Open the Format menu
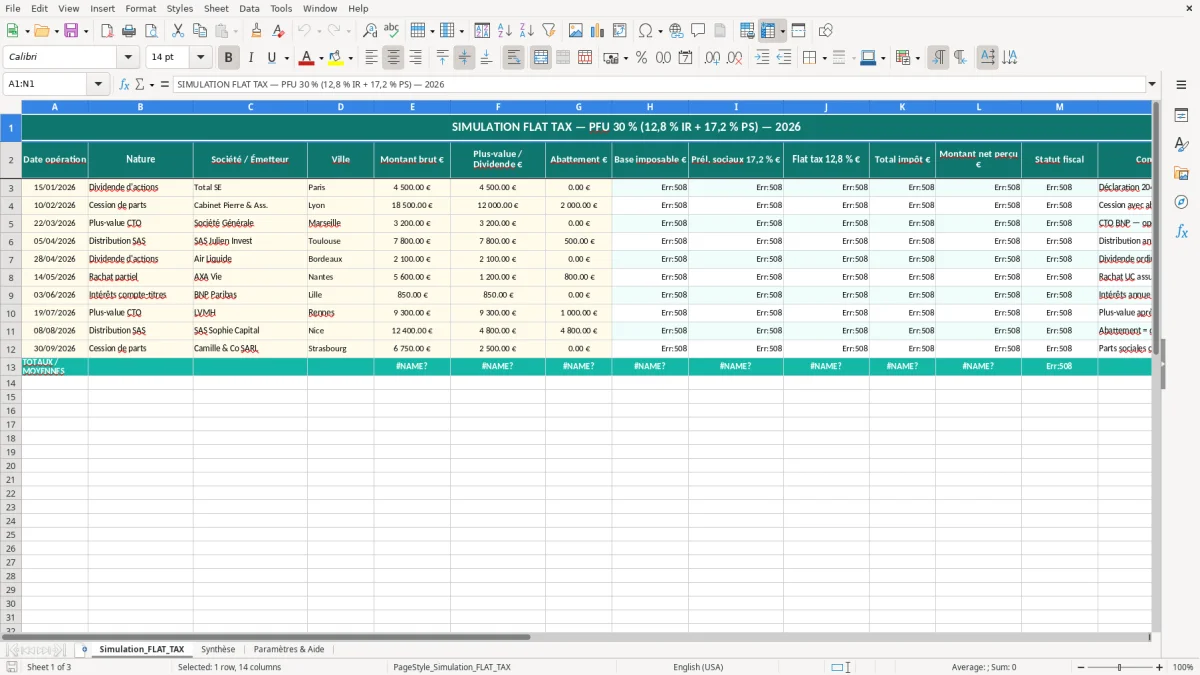This screenshot has height=675, width=1200. 140,8
